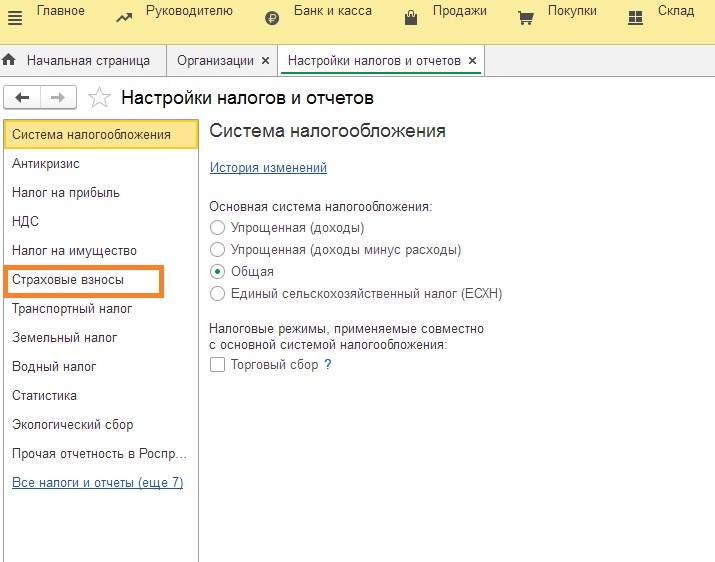Select НДС in the sidebar
Screen dimensions: 715x562
[x=101, y=221]
